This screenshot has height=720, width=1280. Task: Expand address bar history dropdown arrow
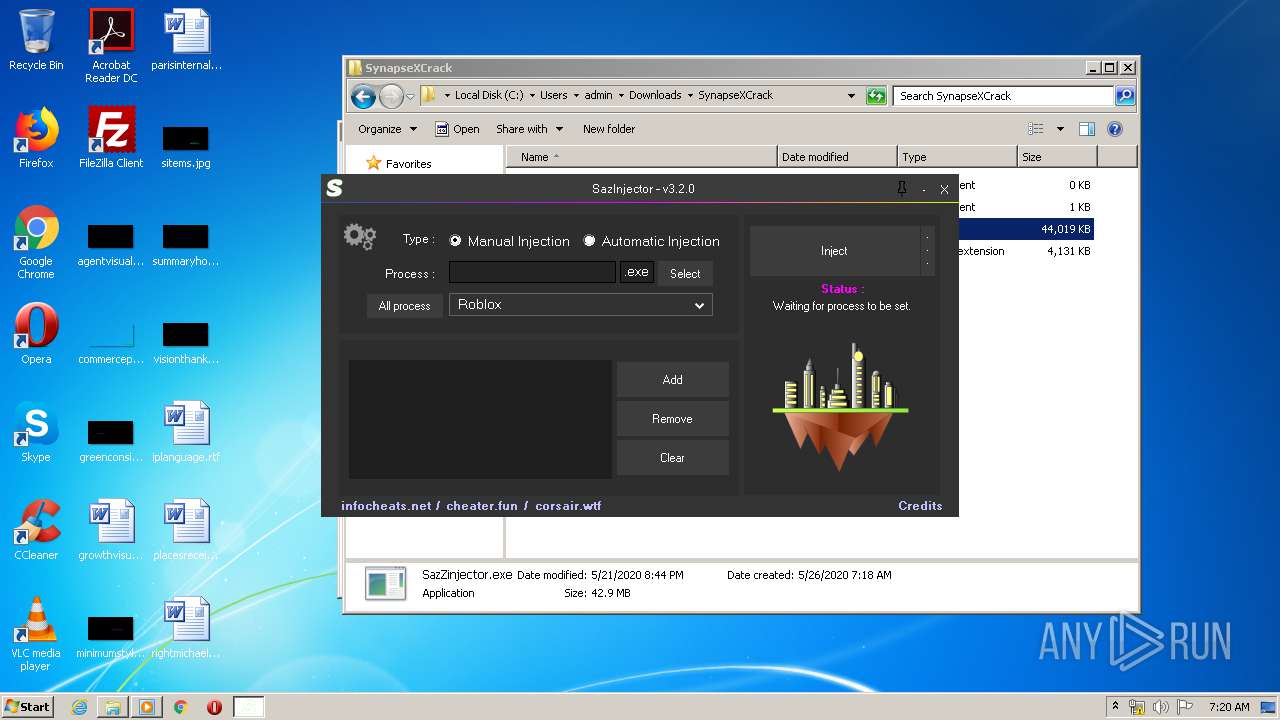tap(851, 96)
